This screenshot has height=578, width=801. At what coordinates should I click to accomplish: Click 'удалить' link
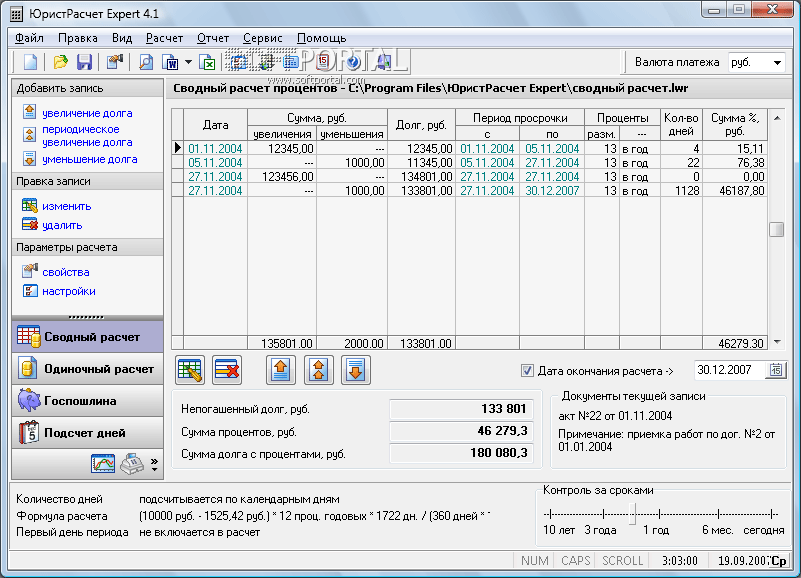coord(62,225)
